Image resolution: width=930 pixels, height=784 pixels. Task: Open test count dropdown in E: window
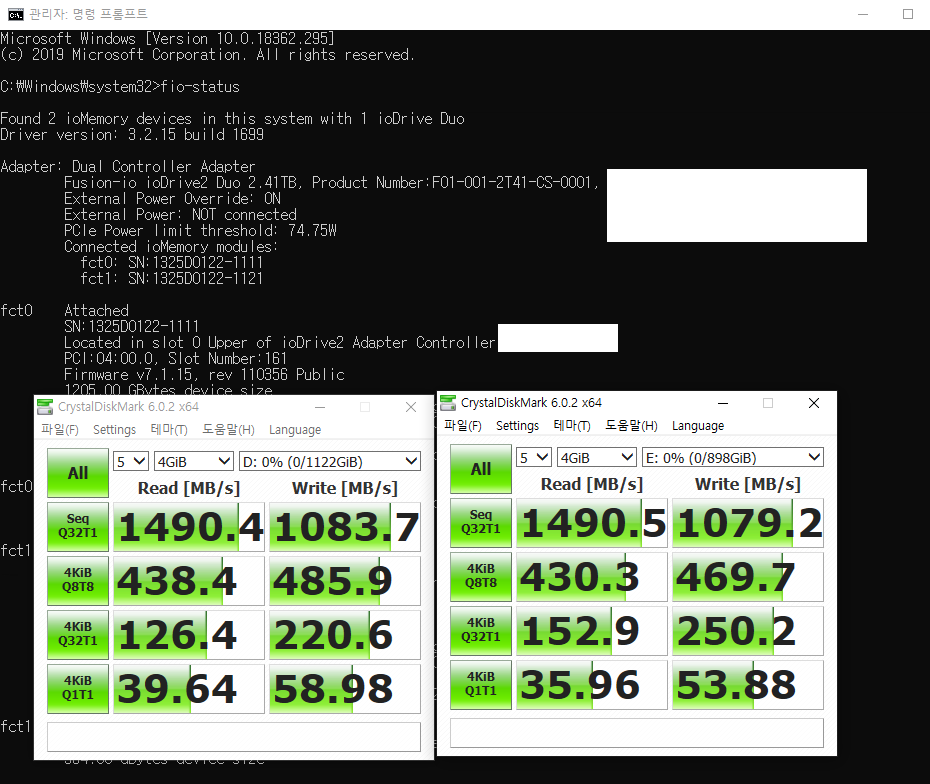[x=534, y=457]
